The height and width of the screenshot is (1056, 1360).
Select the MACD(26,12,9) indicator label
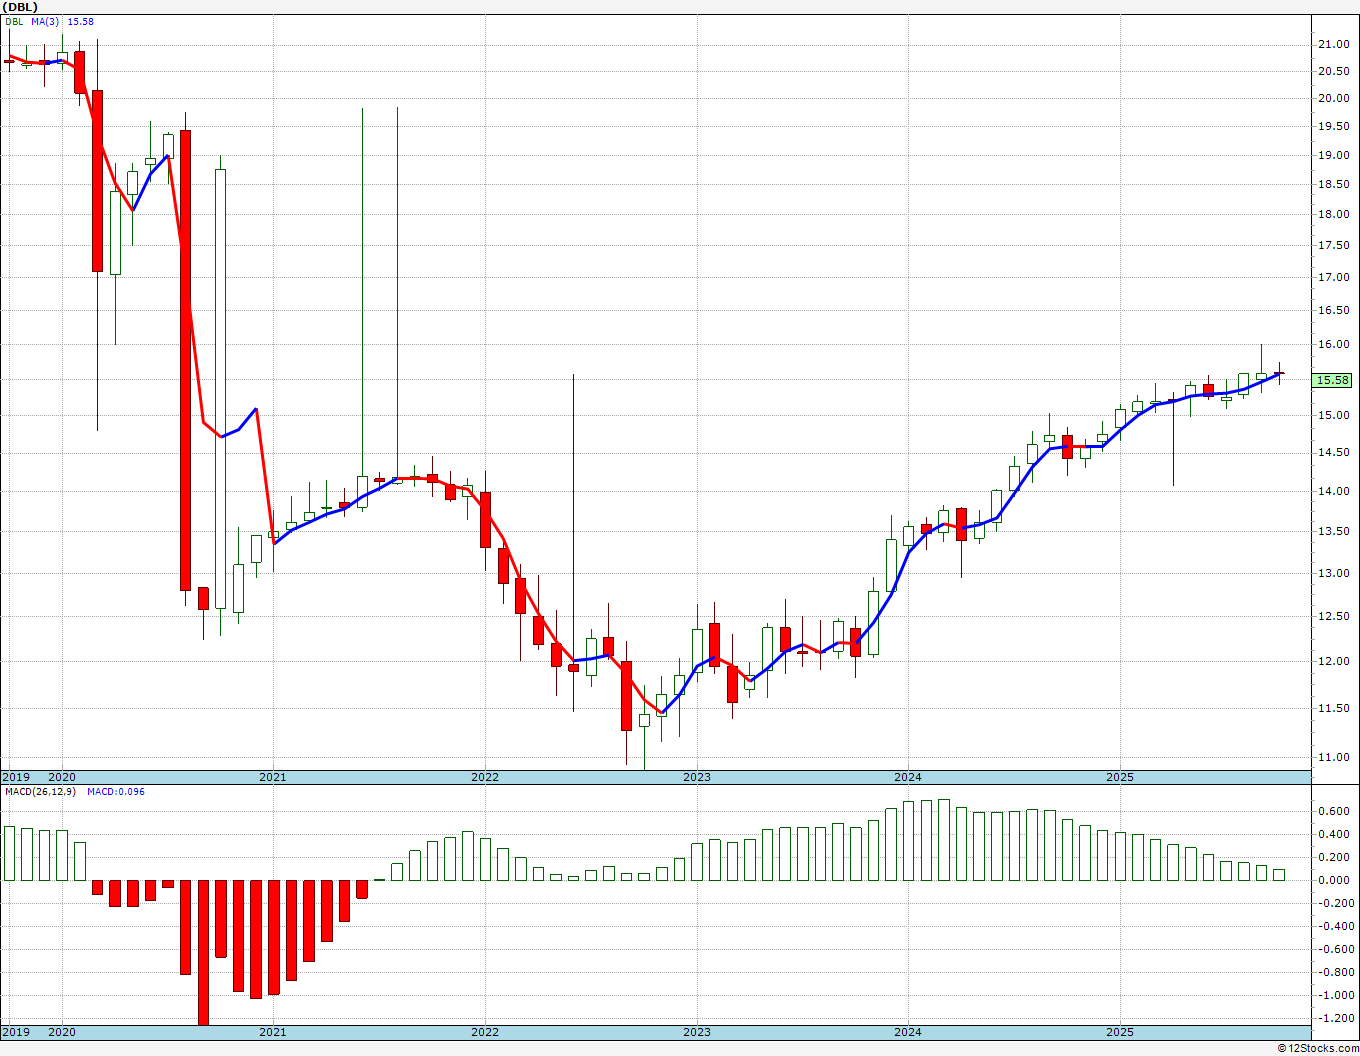point(39,792)
